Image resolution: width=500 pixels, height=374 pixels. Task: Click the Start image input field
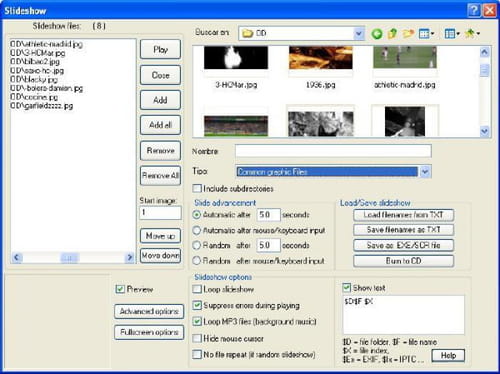tap(160, 213)
